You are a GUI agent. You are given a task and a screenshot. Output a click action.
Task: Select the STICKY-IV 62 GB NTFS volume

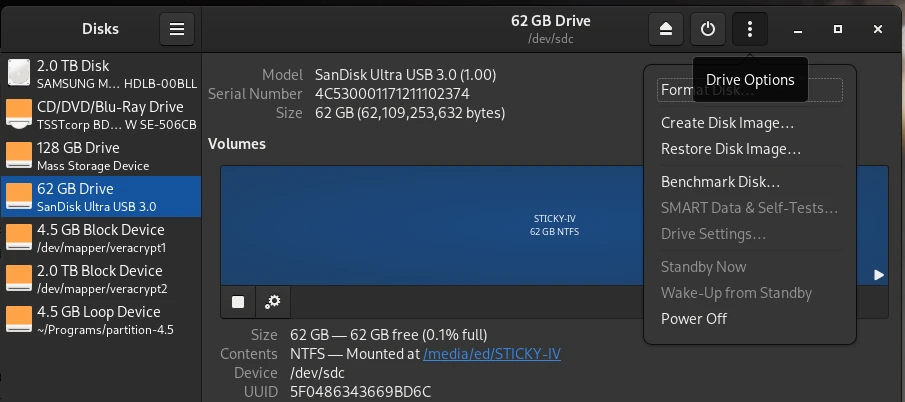[x=554, y=225]
